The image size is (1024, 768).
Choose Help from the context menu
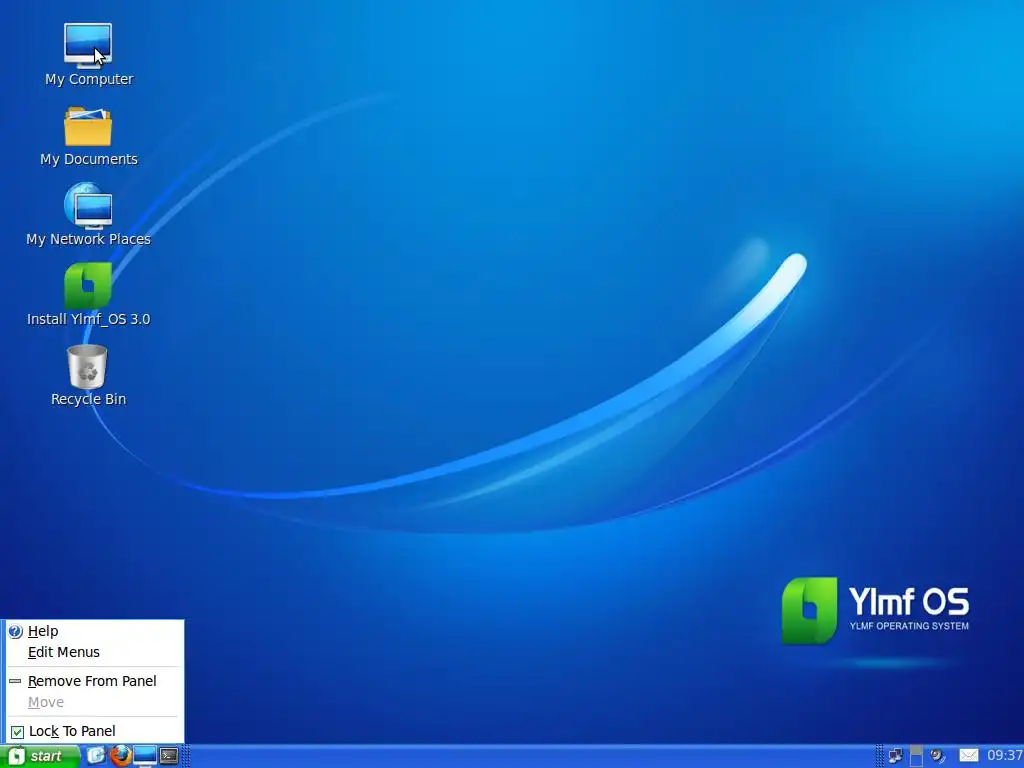pos(93,632)
